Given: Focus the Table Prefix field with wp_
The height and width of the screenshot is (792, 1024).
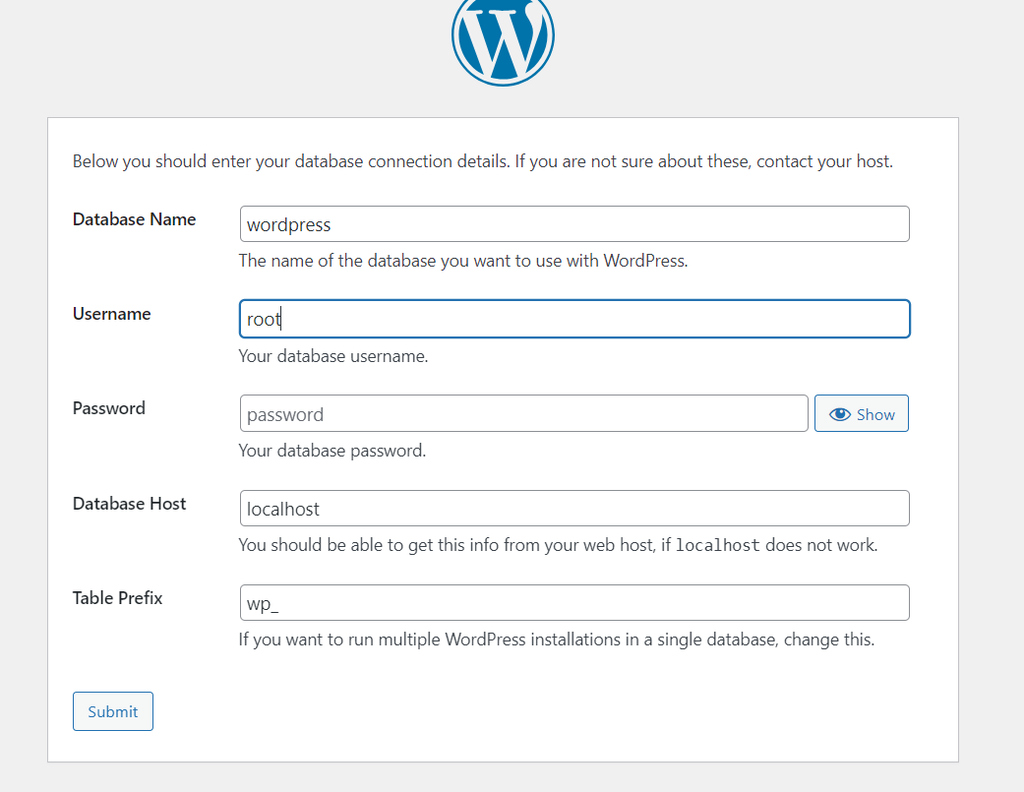Looking at the screenshot, I should point(574,603).
